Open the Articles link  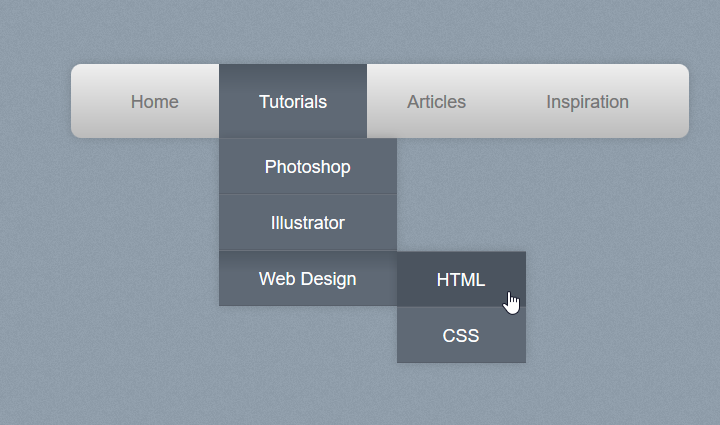[436, 101]
